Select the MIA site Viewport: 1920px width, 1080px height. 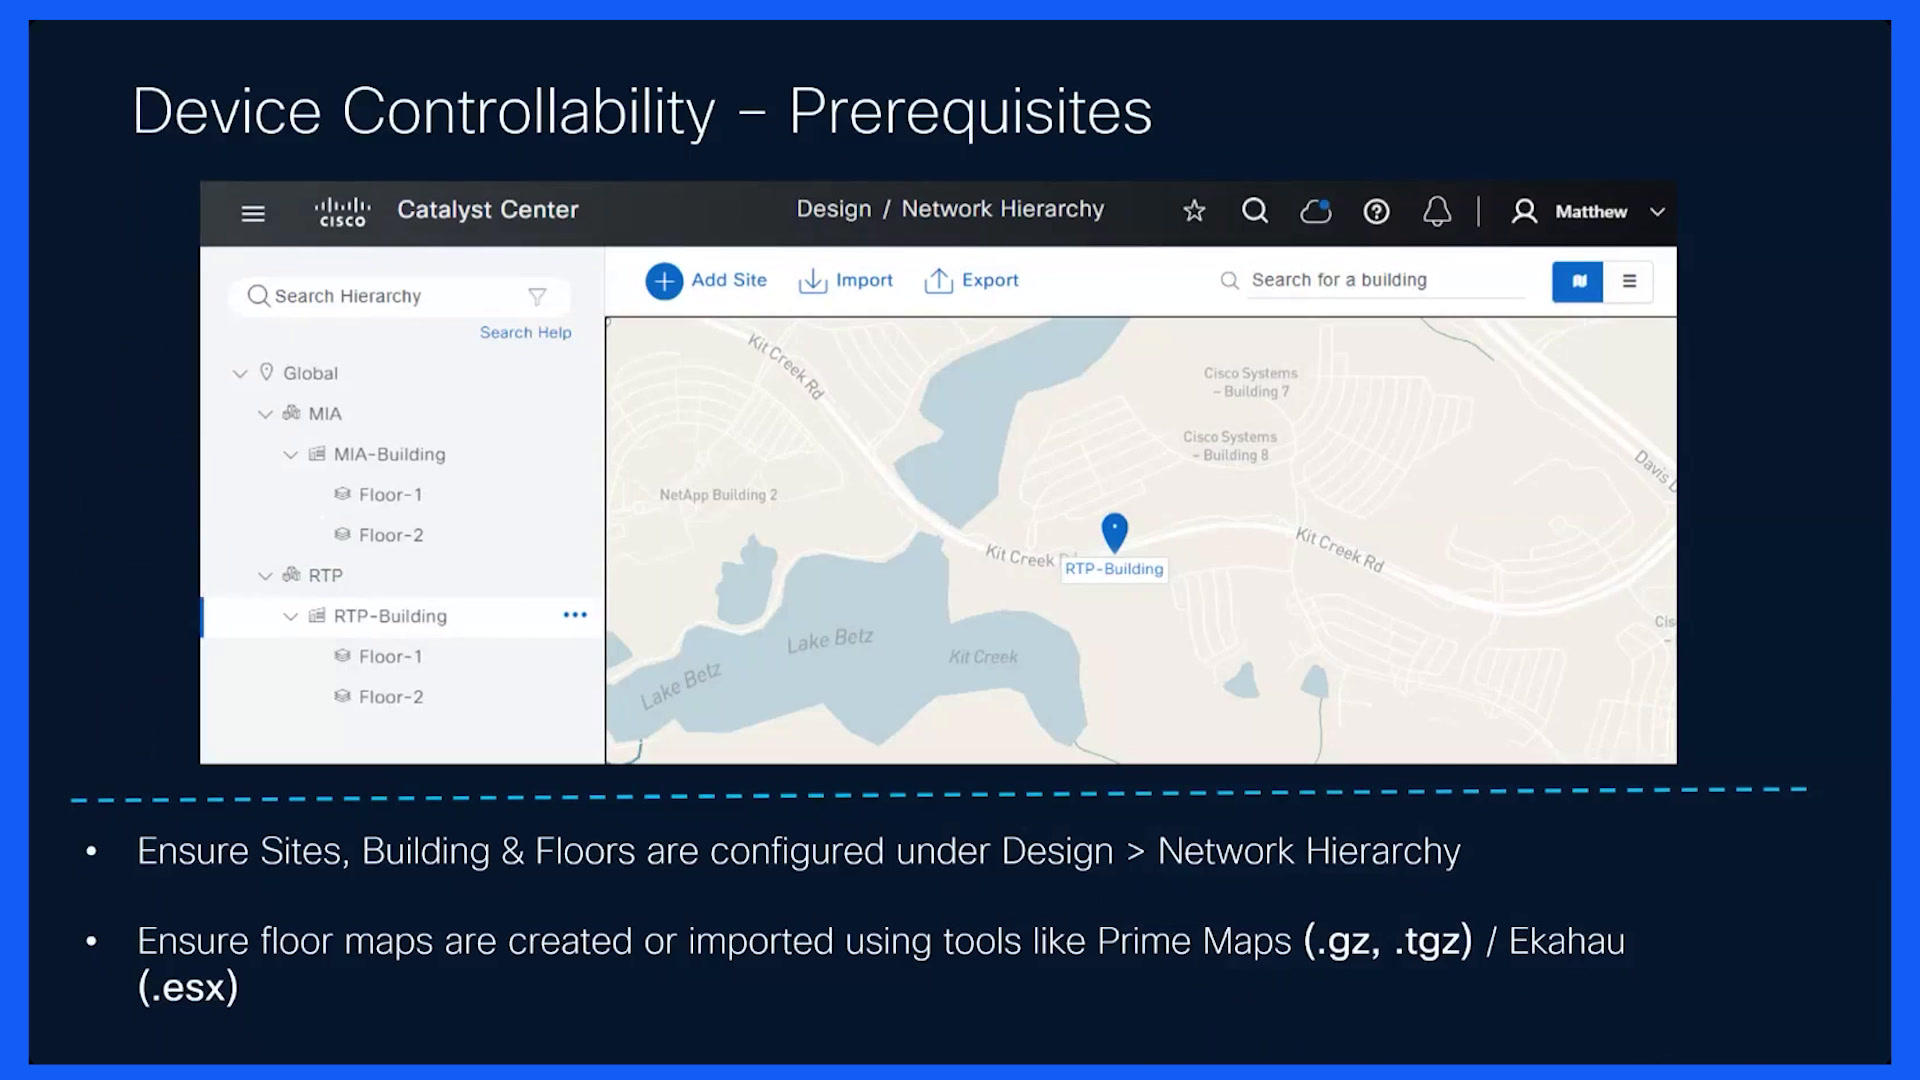[x=325, y=414]
